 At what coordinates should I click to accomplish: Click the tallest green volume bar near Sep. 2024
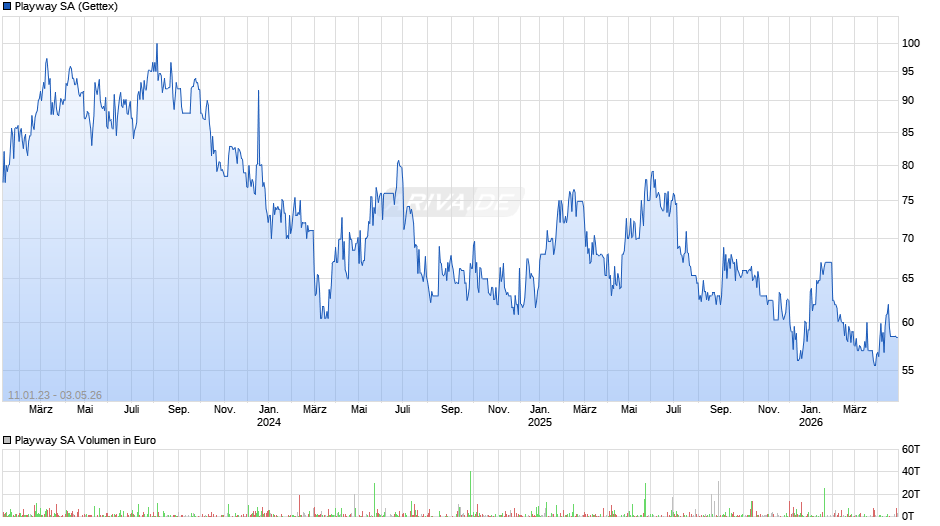(471, 493)
